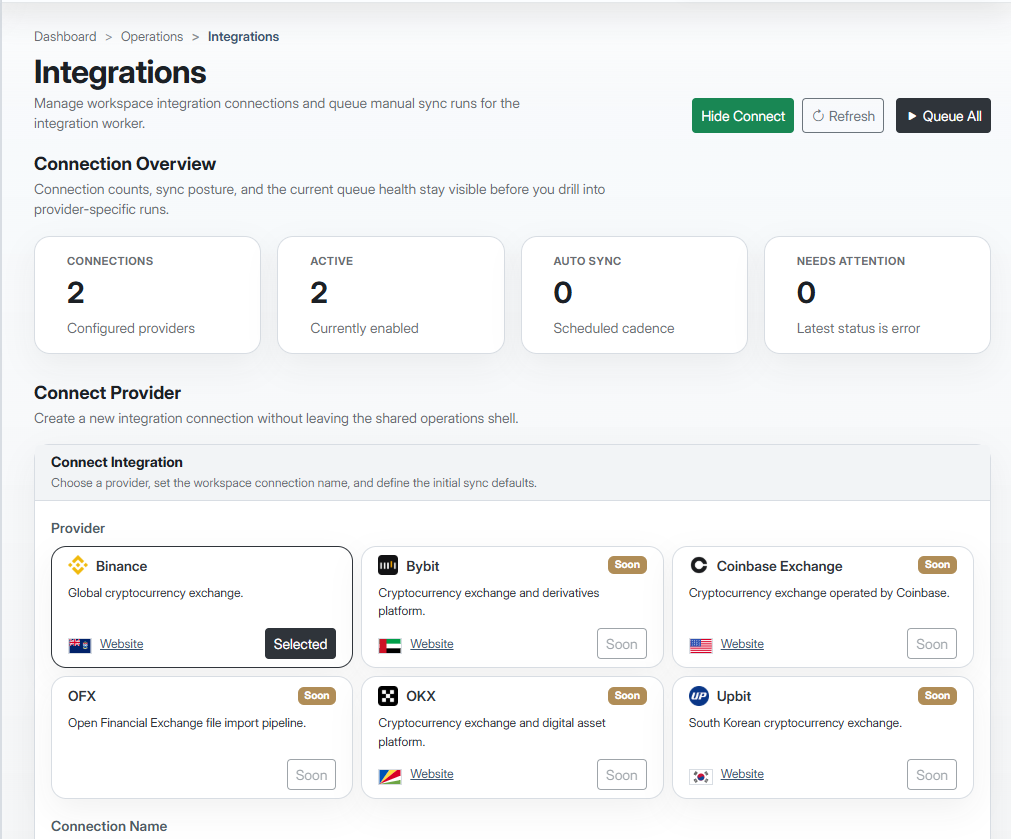The image size is (1011, 839).
Task: Click the Selected badge on the Binance card
Action: [300, 643]
